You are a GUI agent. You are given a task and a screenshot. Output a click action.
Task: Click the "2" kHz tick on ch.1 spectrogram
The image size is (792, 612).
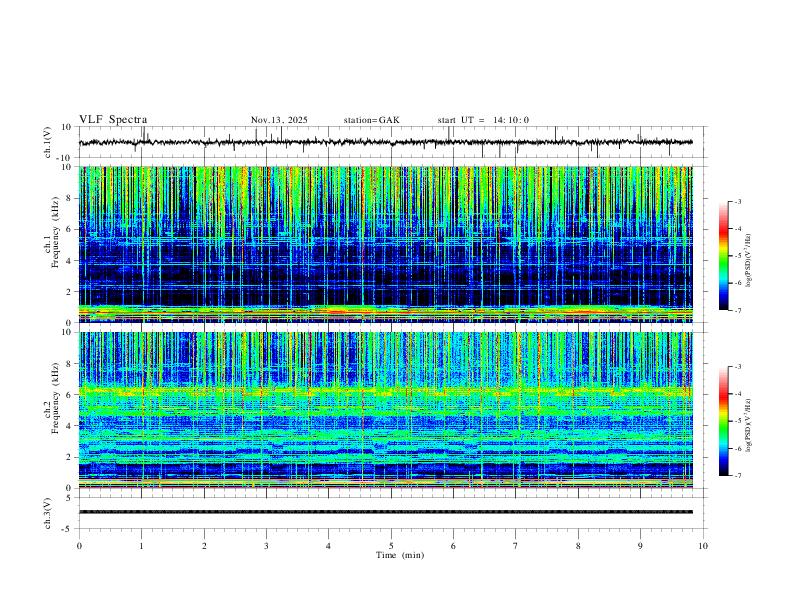click(x=70, y=291)
